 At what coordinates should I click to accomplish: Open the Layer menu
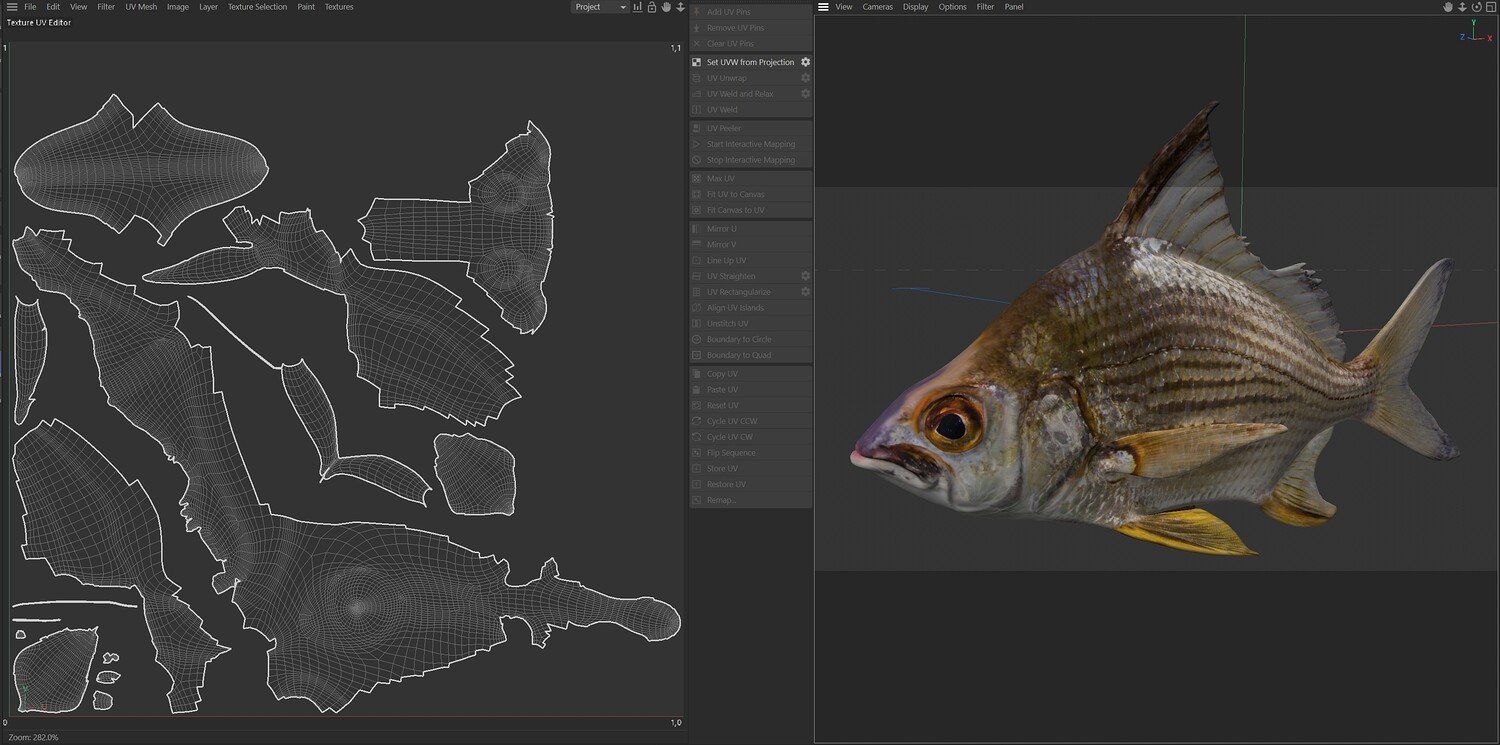click(208, 7)
